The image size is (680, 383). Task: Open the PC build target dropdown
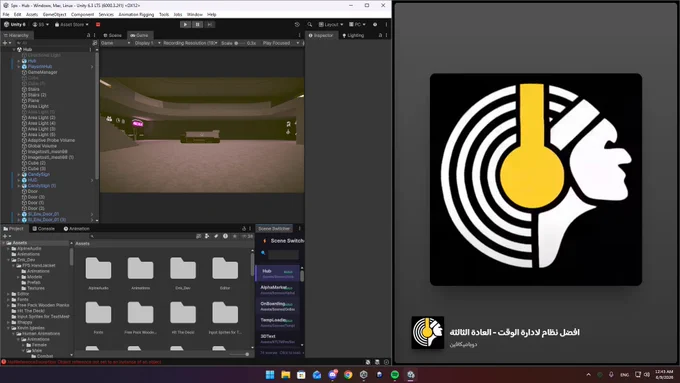[x=357, y=25]
